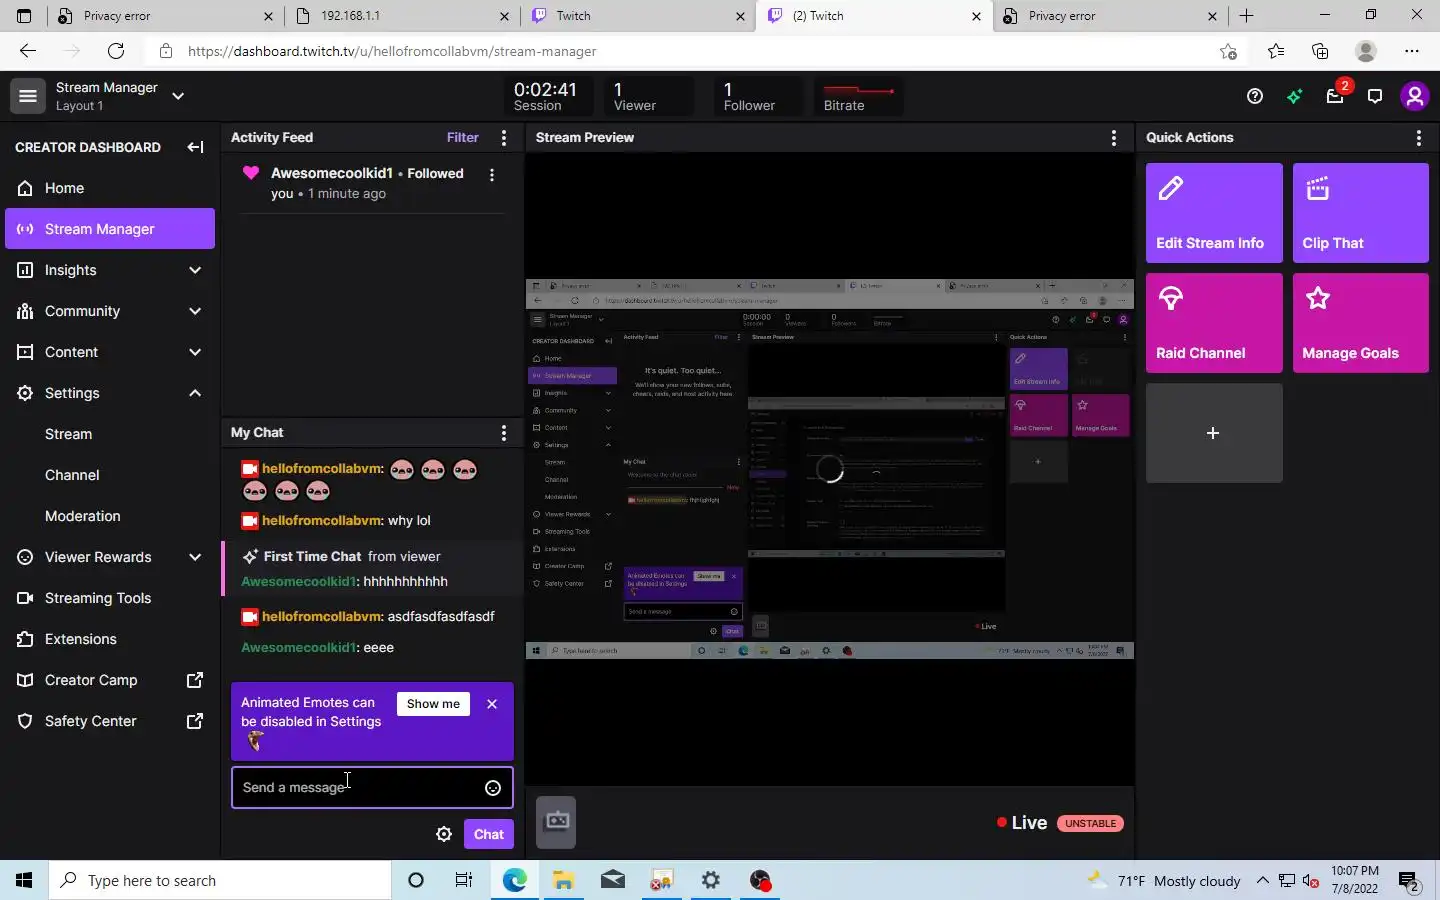The height and width of the screenshot is (900, 1440).
Task: Open Edge settings and more menu
Action: click(x=1411, y=51)
